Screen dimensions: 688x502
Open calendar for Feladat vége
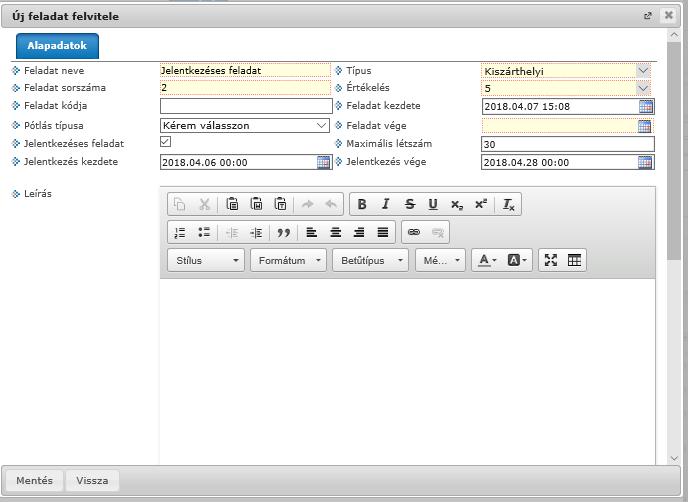(644, 126)
